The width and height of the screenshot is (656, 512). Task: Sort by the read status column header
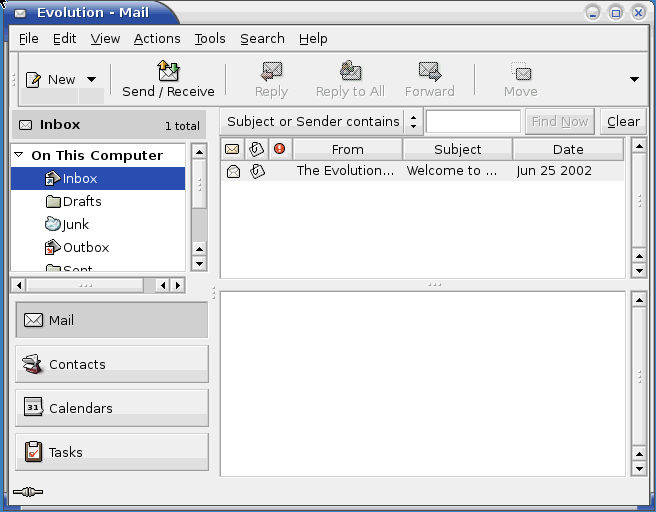coord(232,149)
